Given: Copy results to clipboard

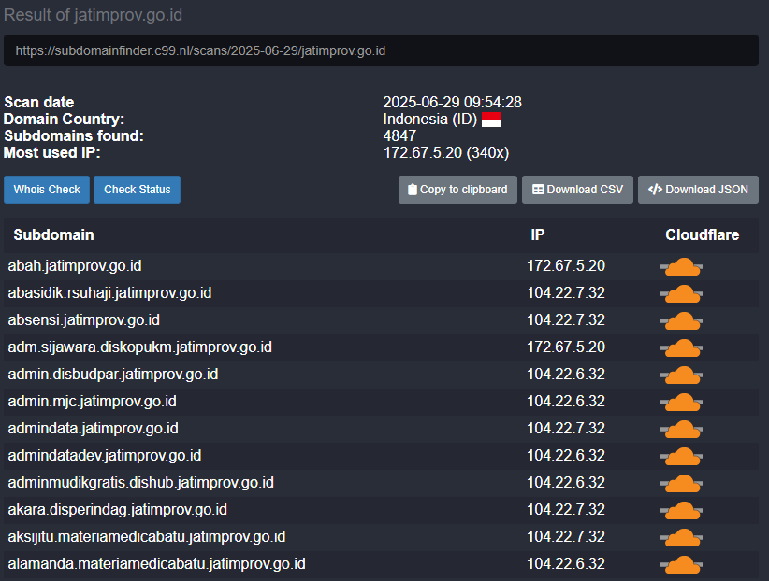Looking at the screenshot, I should point(458,190).
